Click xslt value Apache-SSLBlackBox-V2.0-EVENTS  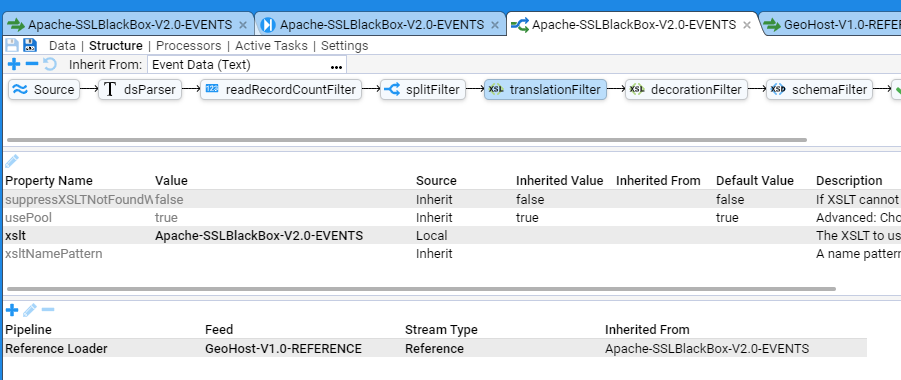(x=259, y=236)
